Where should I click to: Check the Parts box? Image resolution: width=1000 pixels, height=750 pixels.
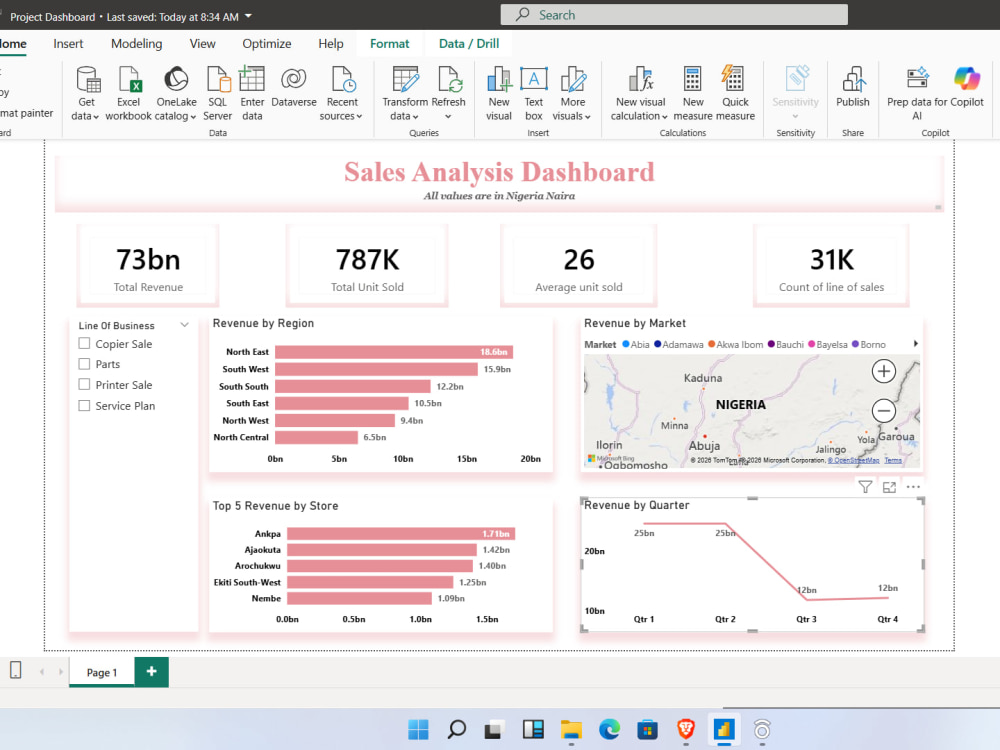[x=84, y=364]
